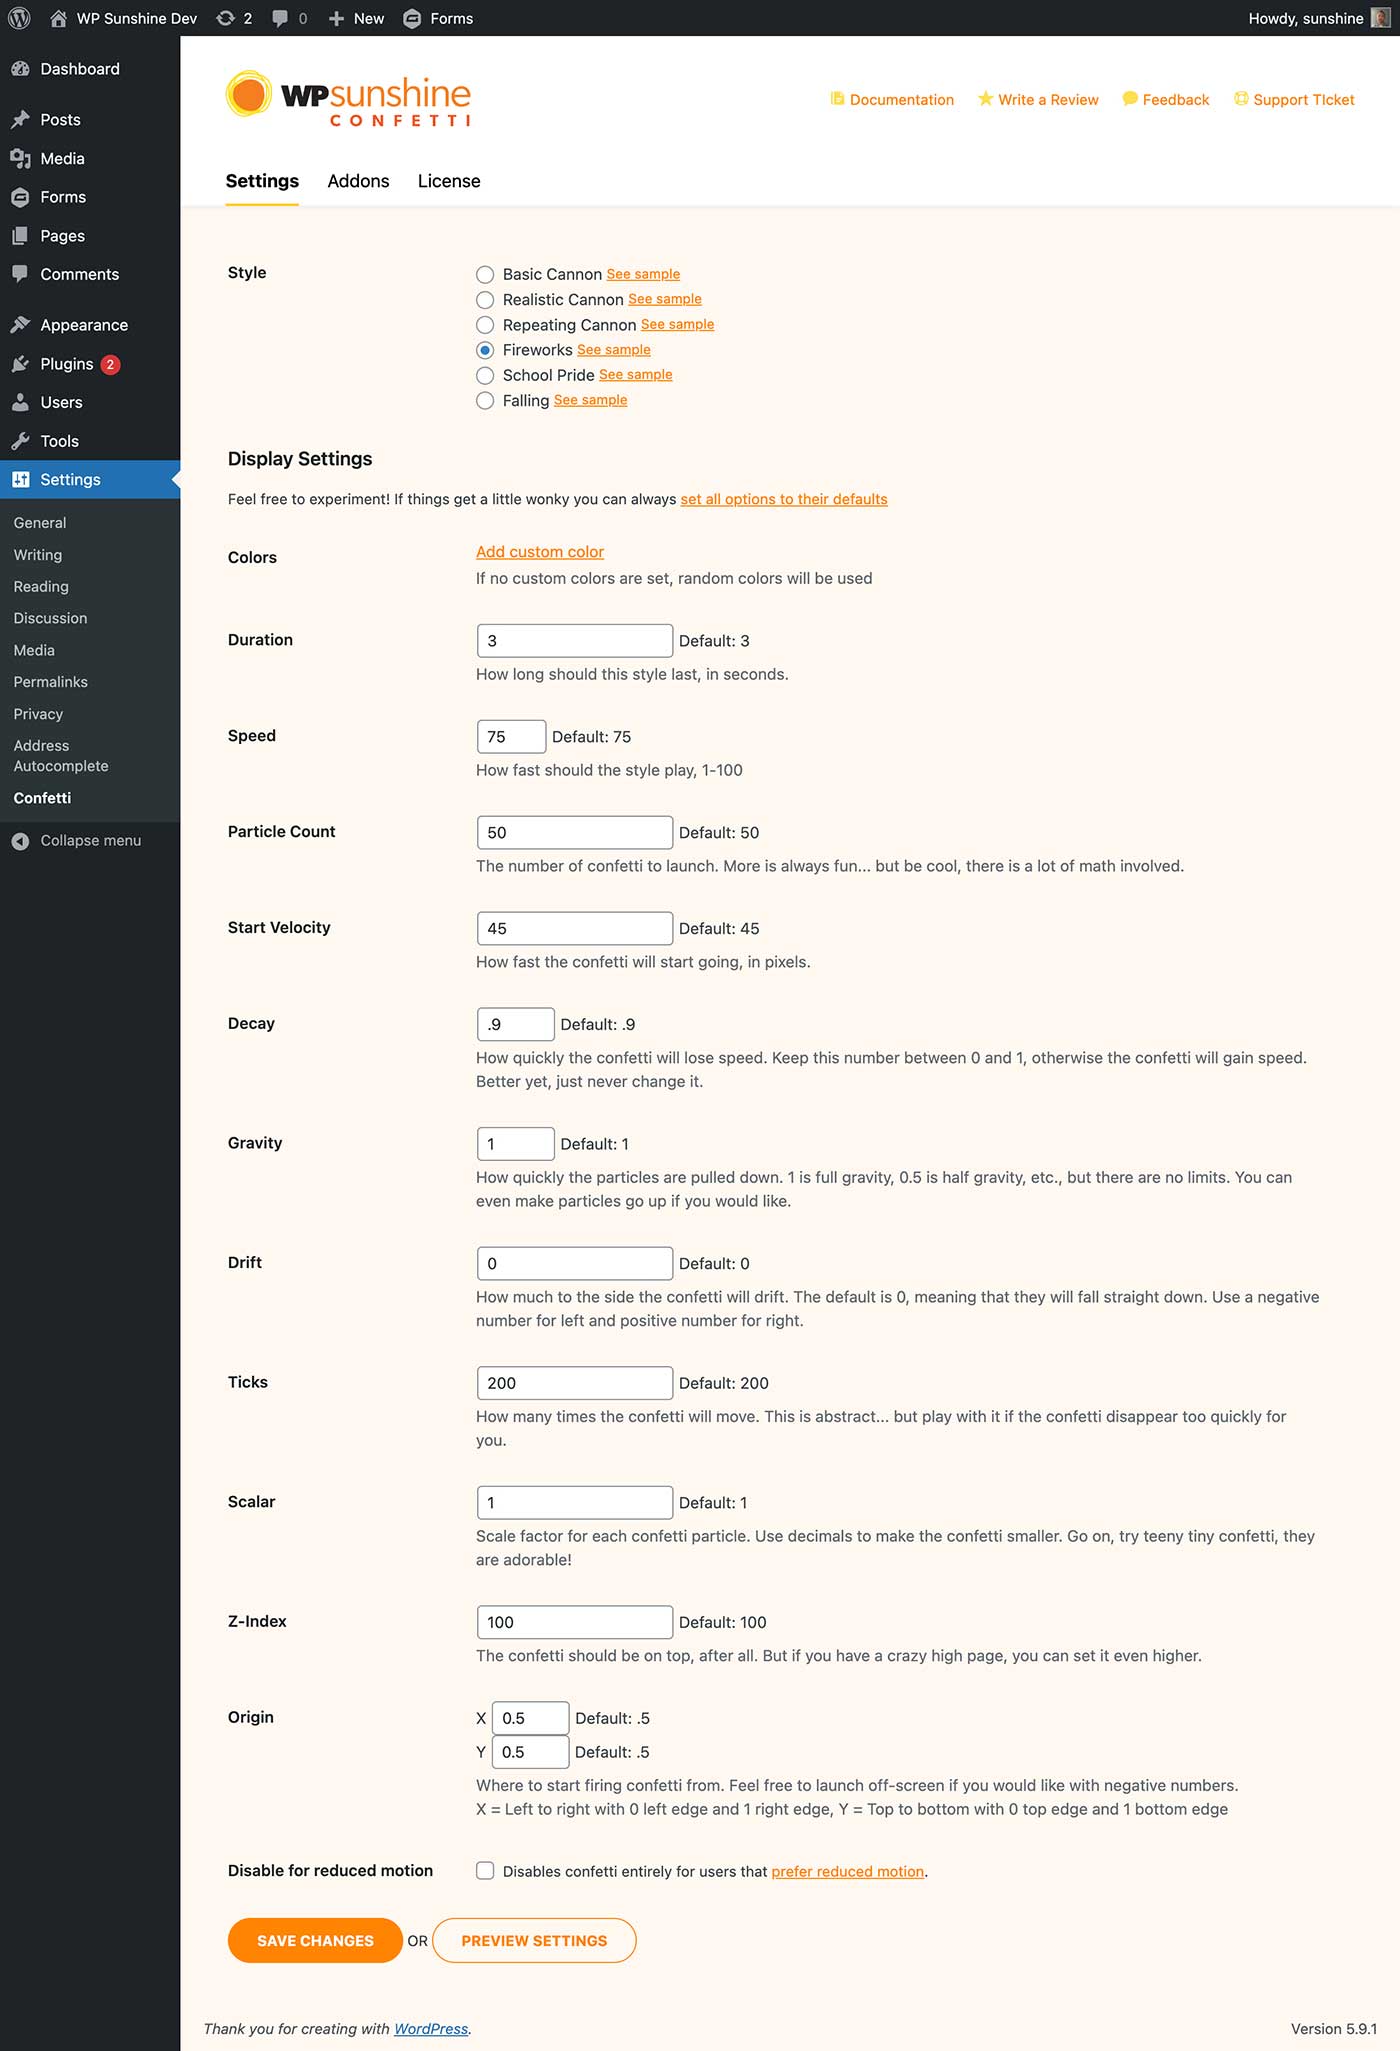Viewport: 1400px width, 2051px height.
Task: Select the Basic Cannon style
Action: [x=485, y=274]
